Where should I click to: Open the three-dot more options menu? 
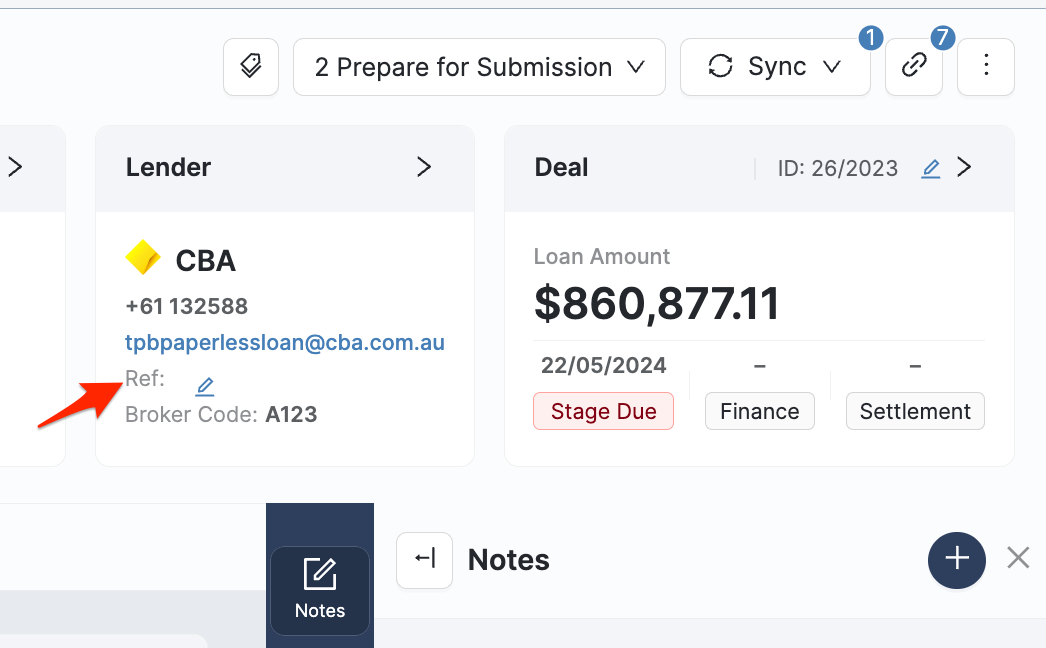(985, 67)
